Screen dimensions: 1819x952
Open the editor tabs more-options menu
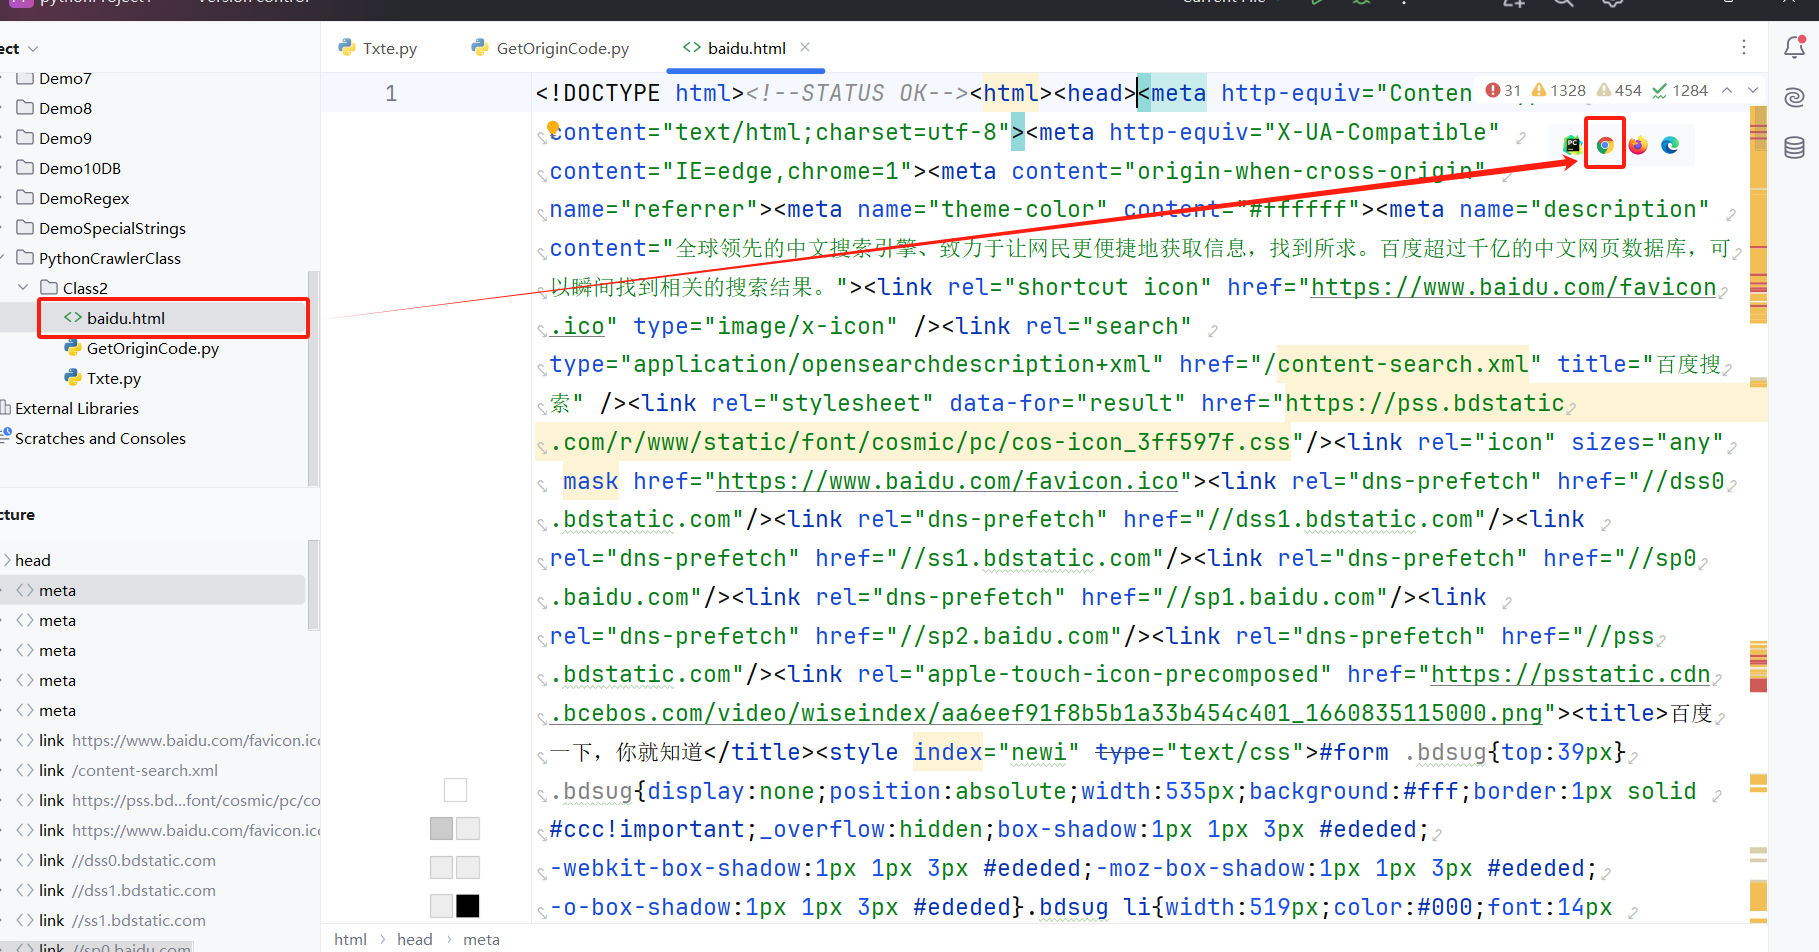click(x=1744, y=47)
